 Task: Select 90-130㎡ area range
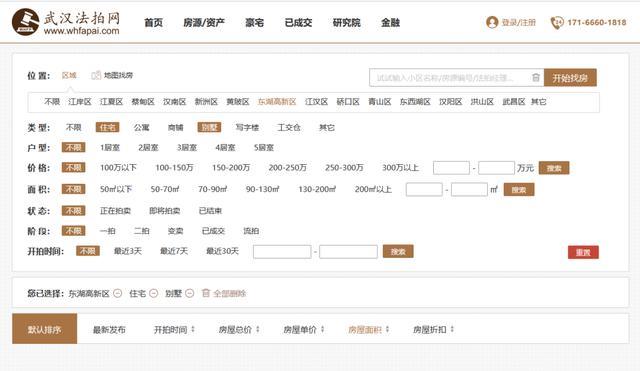(x=262, y=189)
